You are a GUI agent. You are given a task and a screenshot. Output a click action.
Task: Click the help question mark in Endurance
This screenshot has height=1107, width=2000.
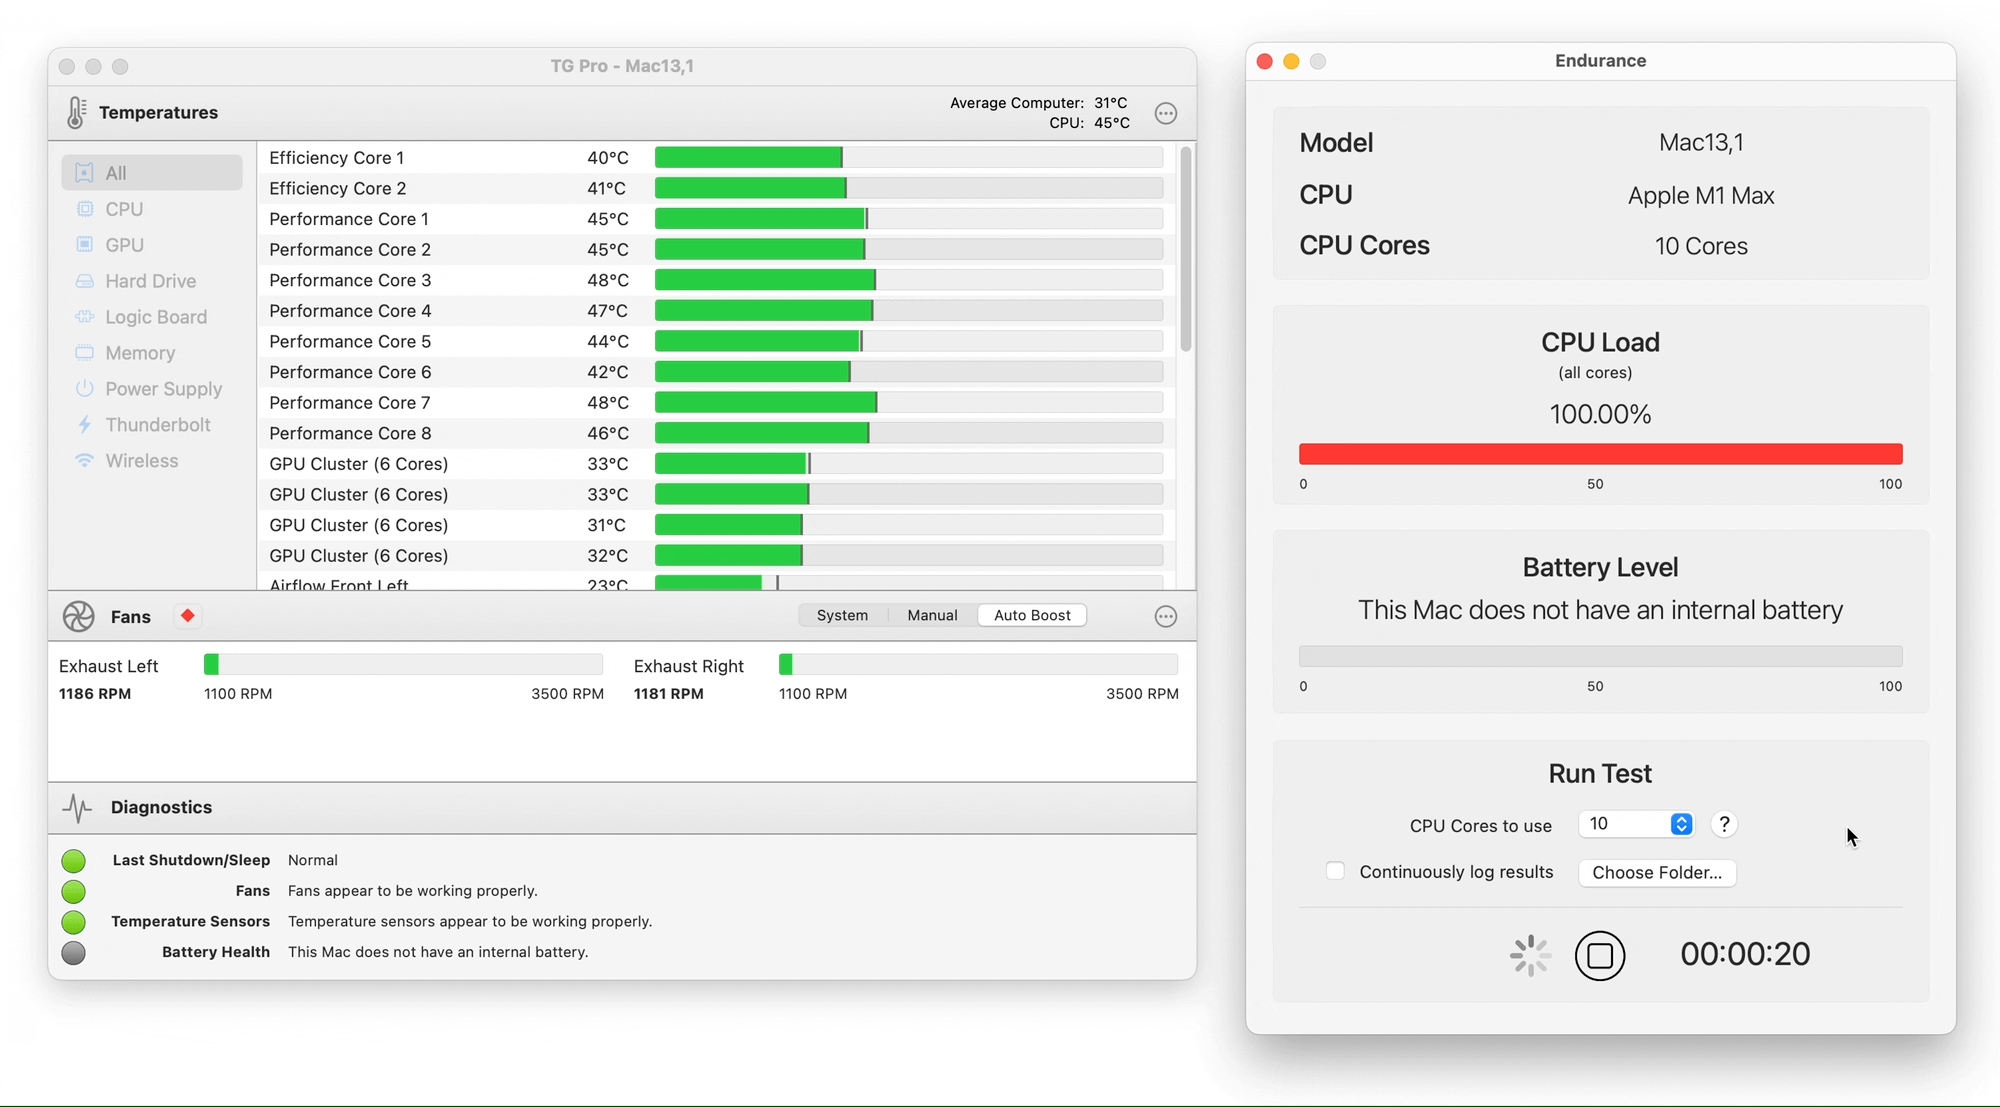tap(1724, 824)
